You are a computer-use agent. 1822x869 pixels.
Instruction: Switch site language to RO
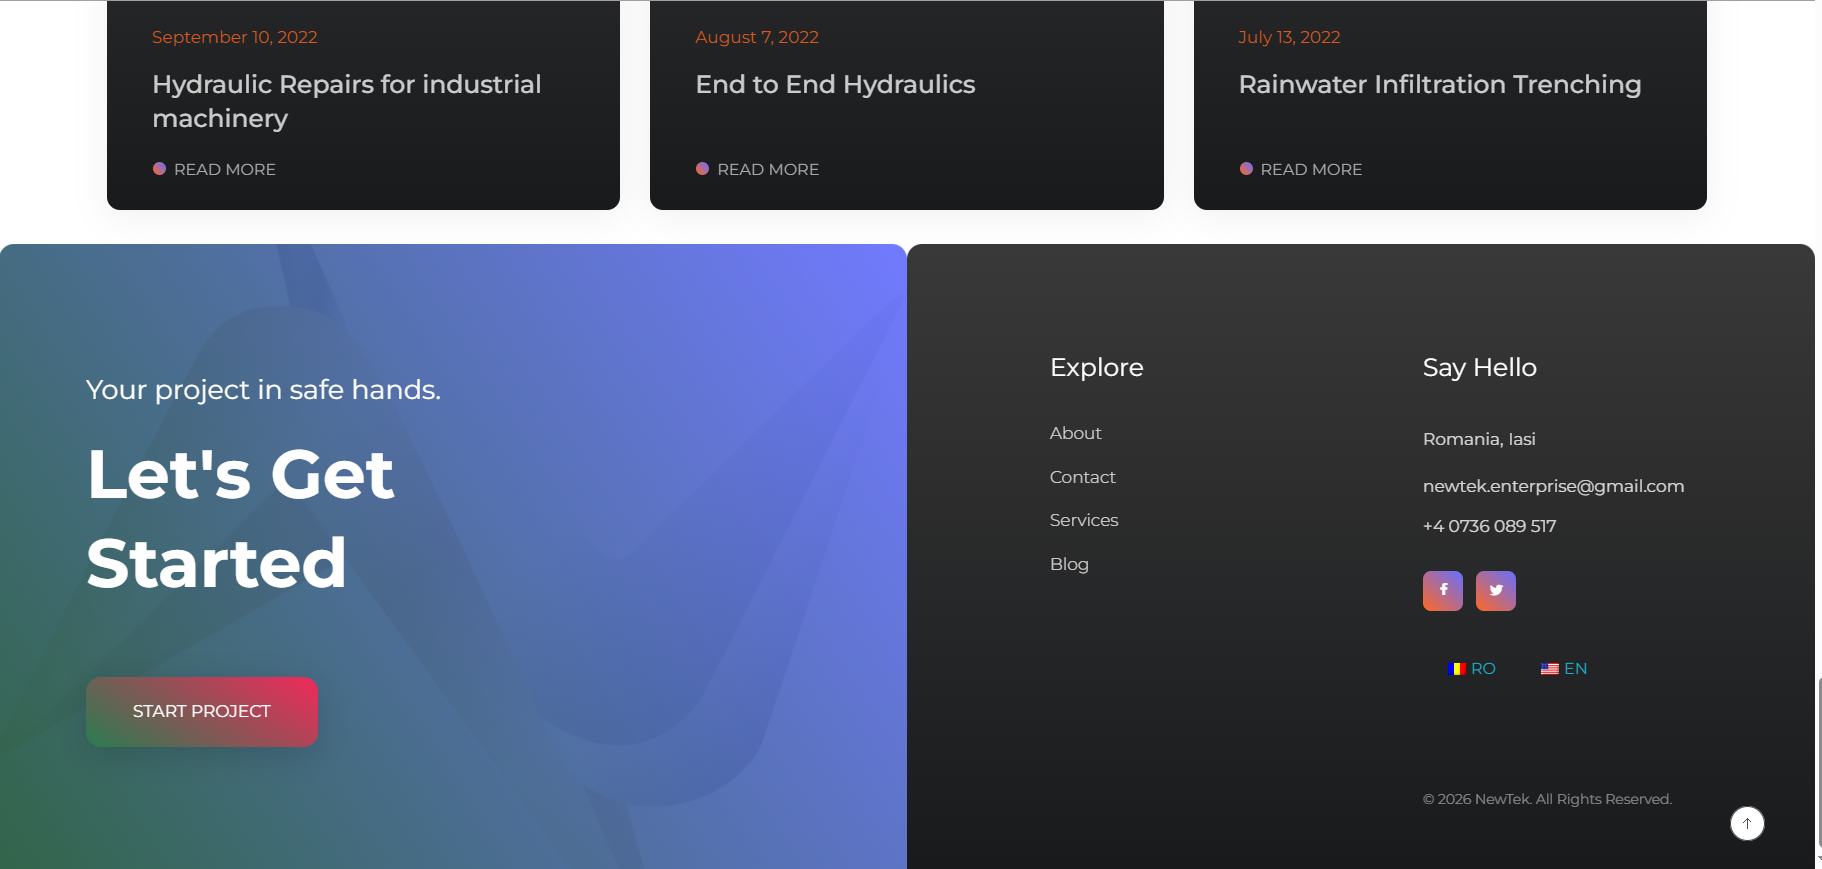click(x=1482, y=669)
